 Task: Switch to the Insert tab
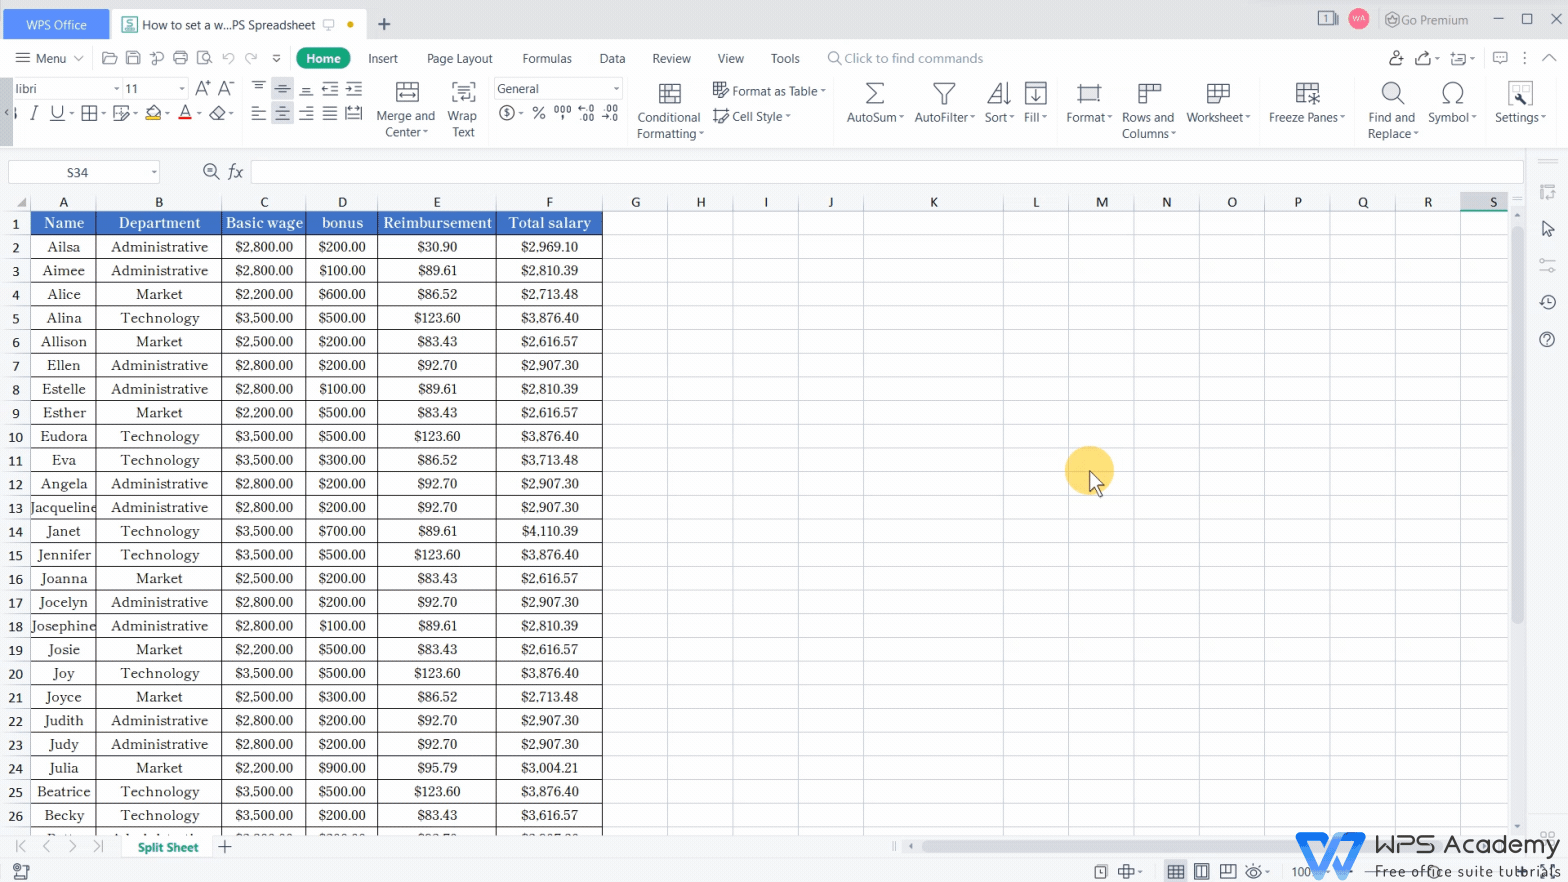point(383,58)
